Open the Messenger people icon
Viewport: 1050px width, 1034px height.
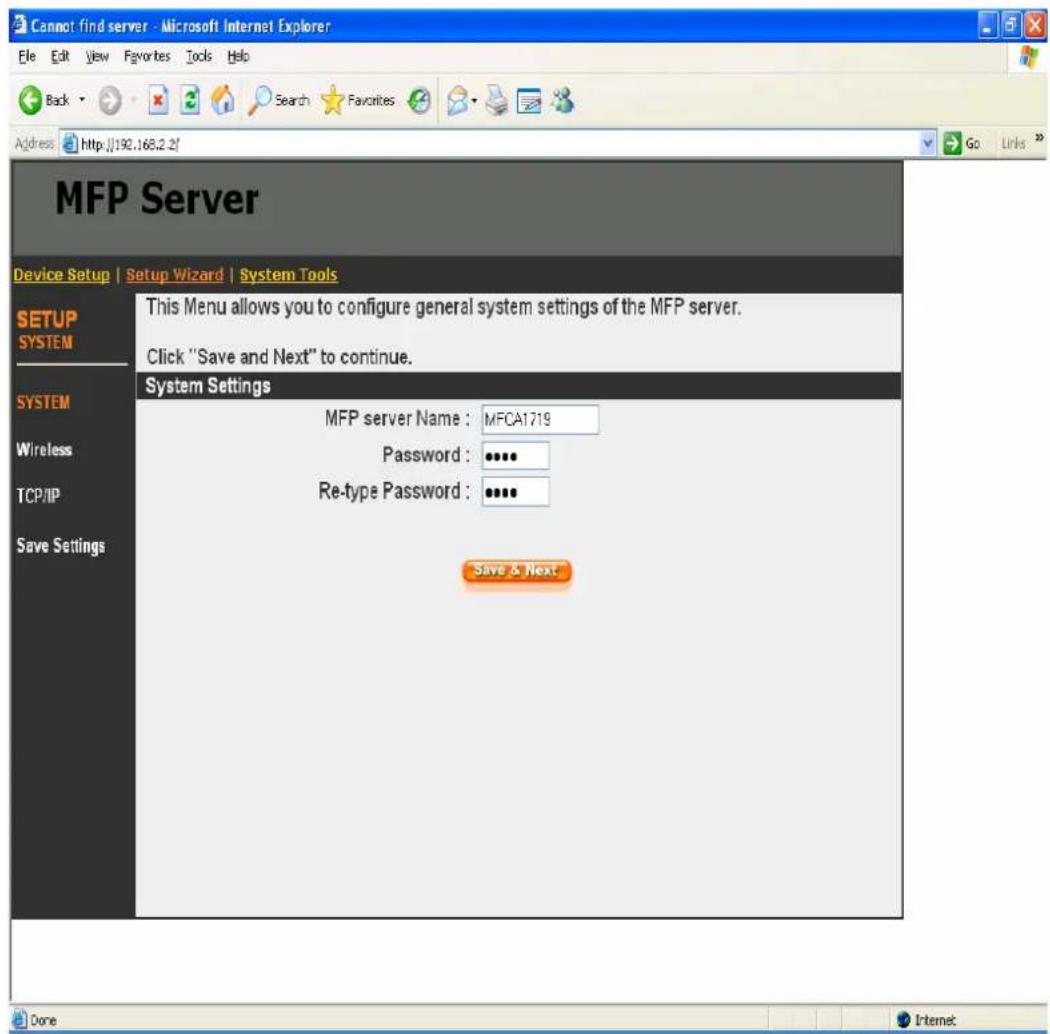tap(562, 100)
